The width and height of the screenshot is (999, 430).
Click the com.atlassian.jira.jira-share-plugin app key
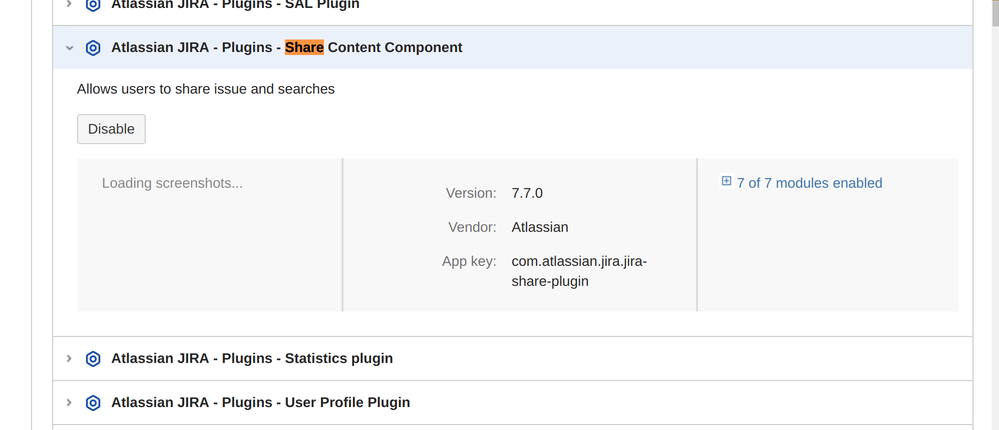click(x=579, y=271)
